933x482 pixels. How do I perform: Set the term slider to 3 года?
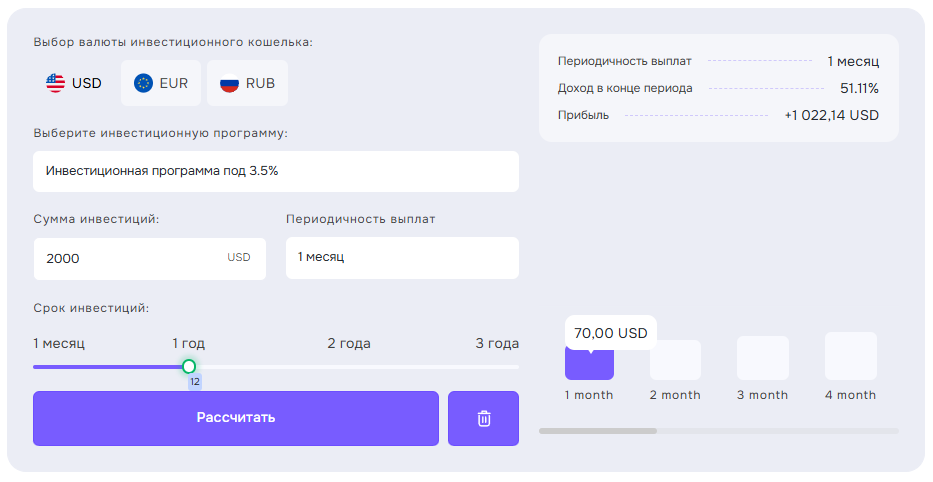(517, 367)
